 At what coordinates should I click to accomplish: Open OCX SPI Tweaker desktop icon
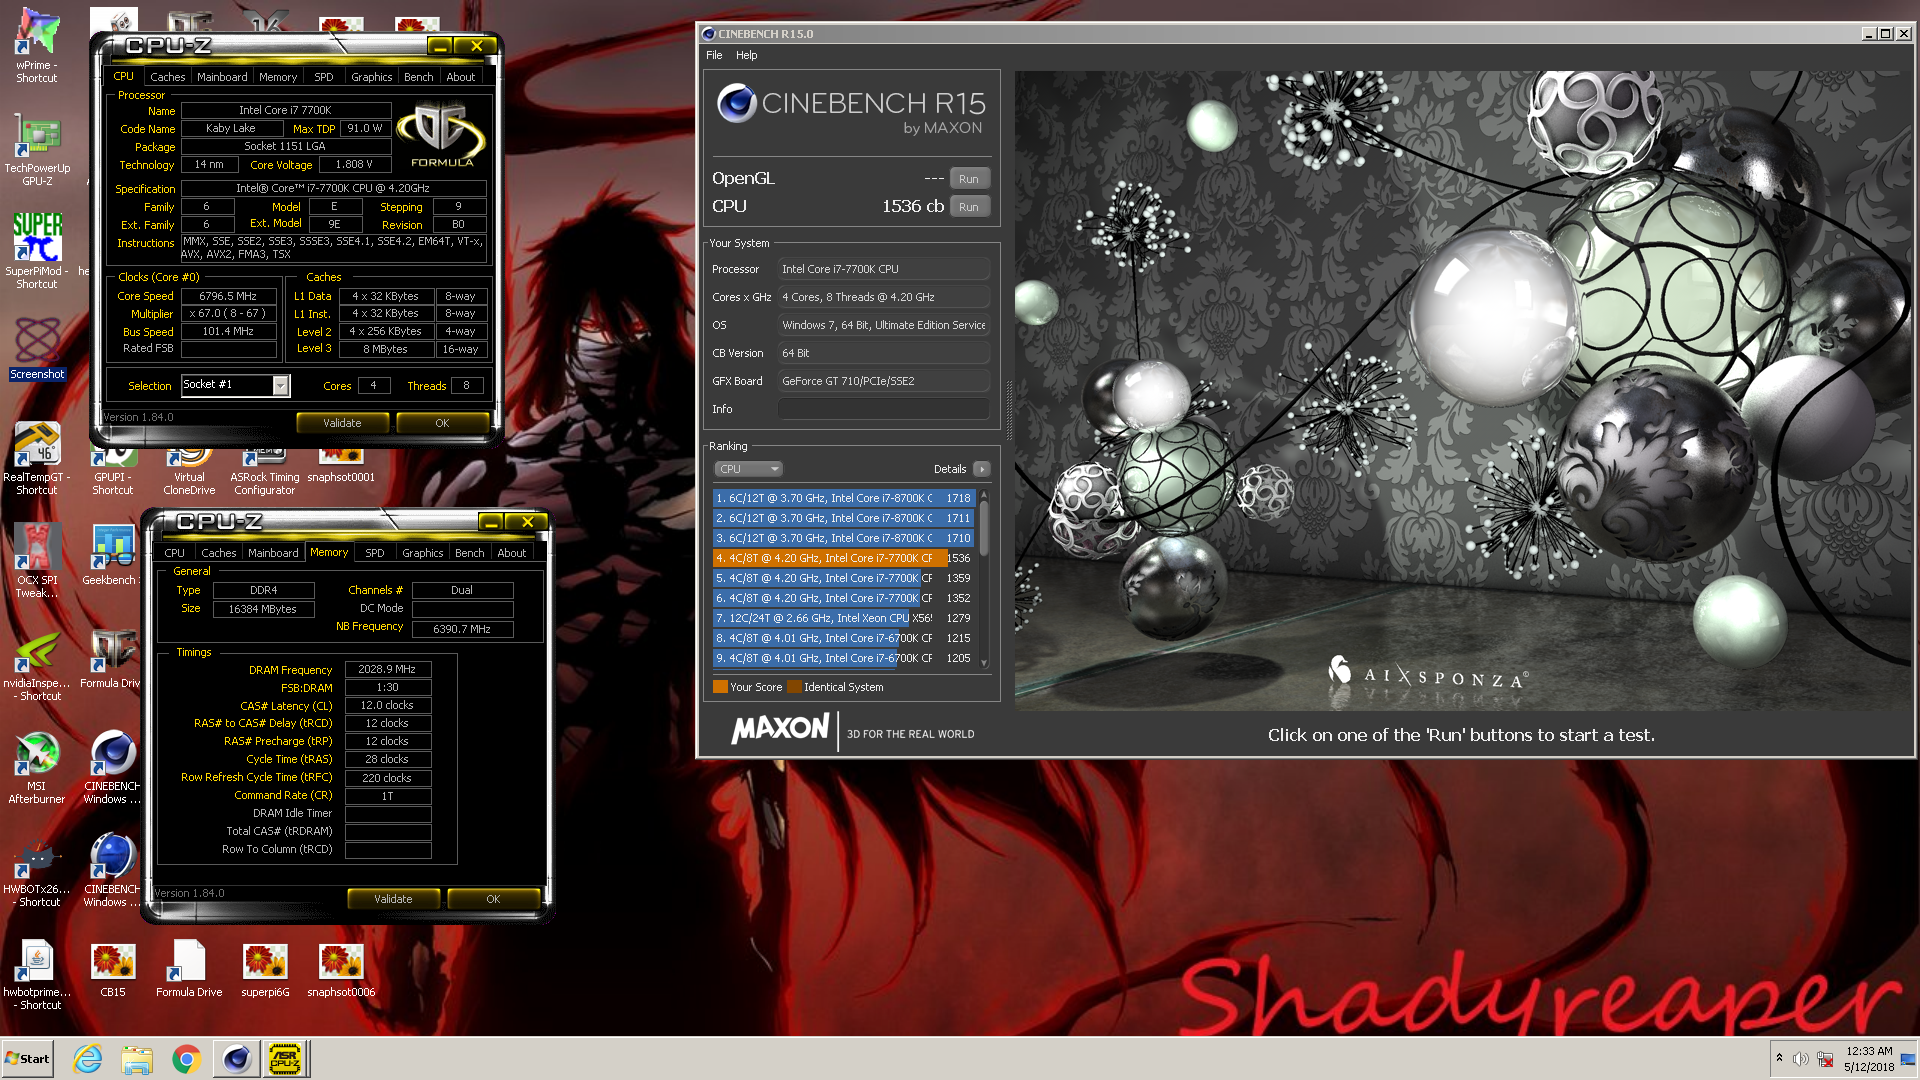37,561
